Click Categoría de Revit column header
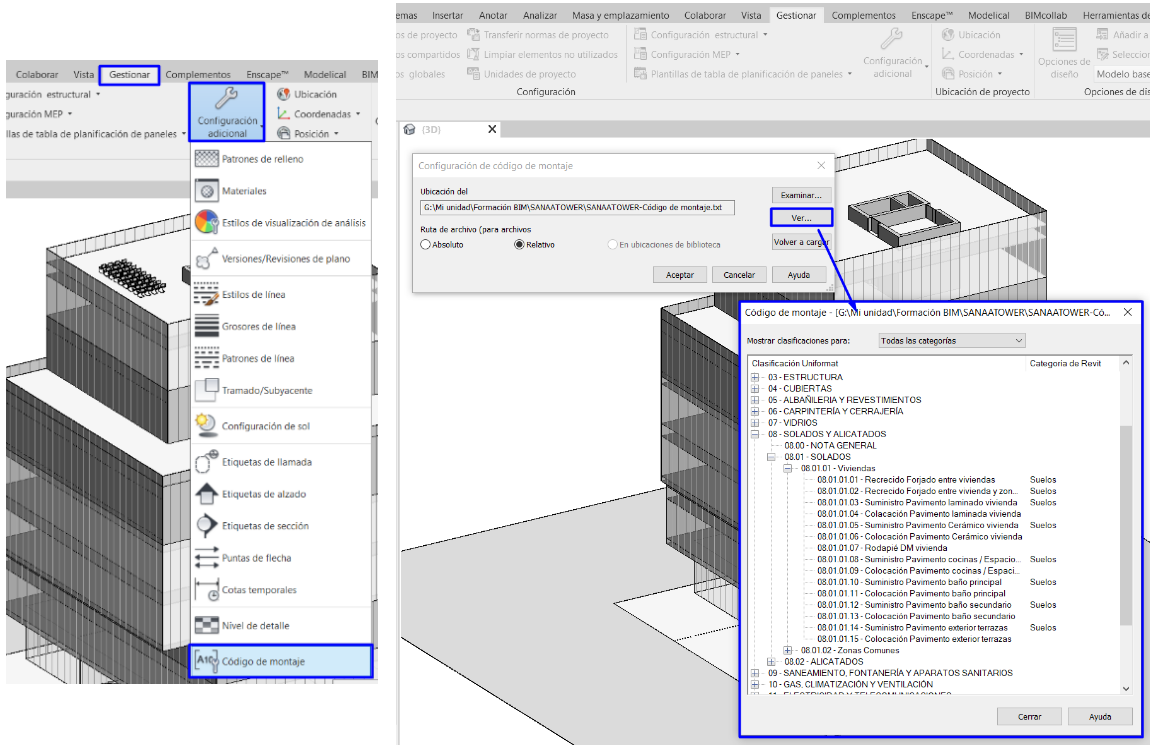 tap(1065, 363)
